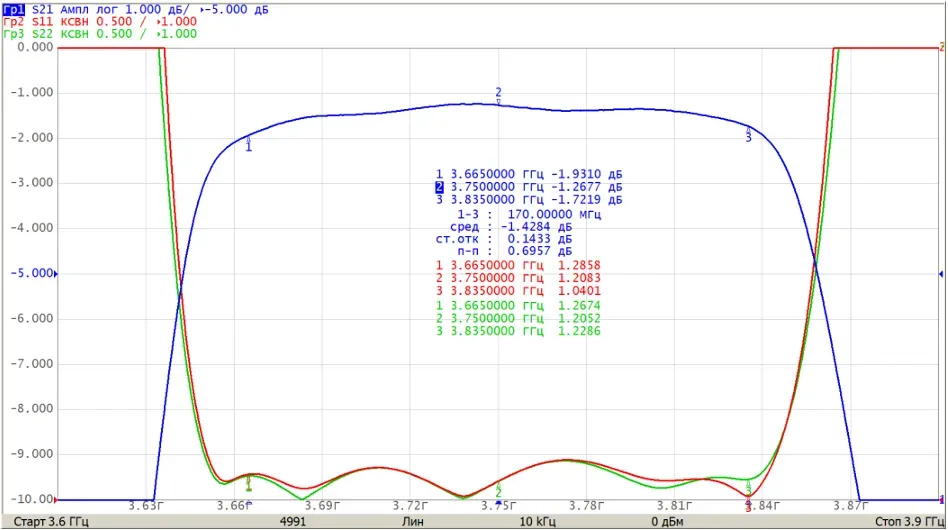This screenshot has height=530, width=948.
Task: Click the сред : -1.4284 дБ statistic
Action: click(x=511, y=227)
